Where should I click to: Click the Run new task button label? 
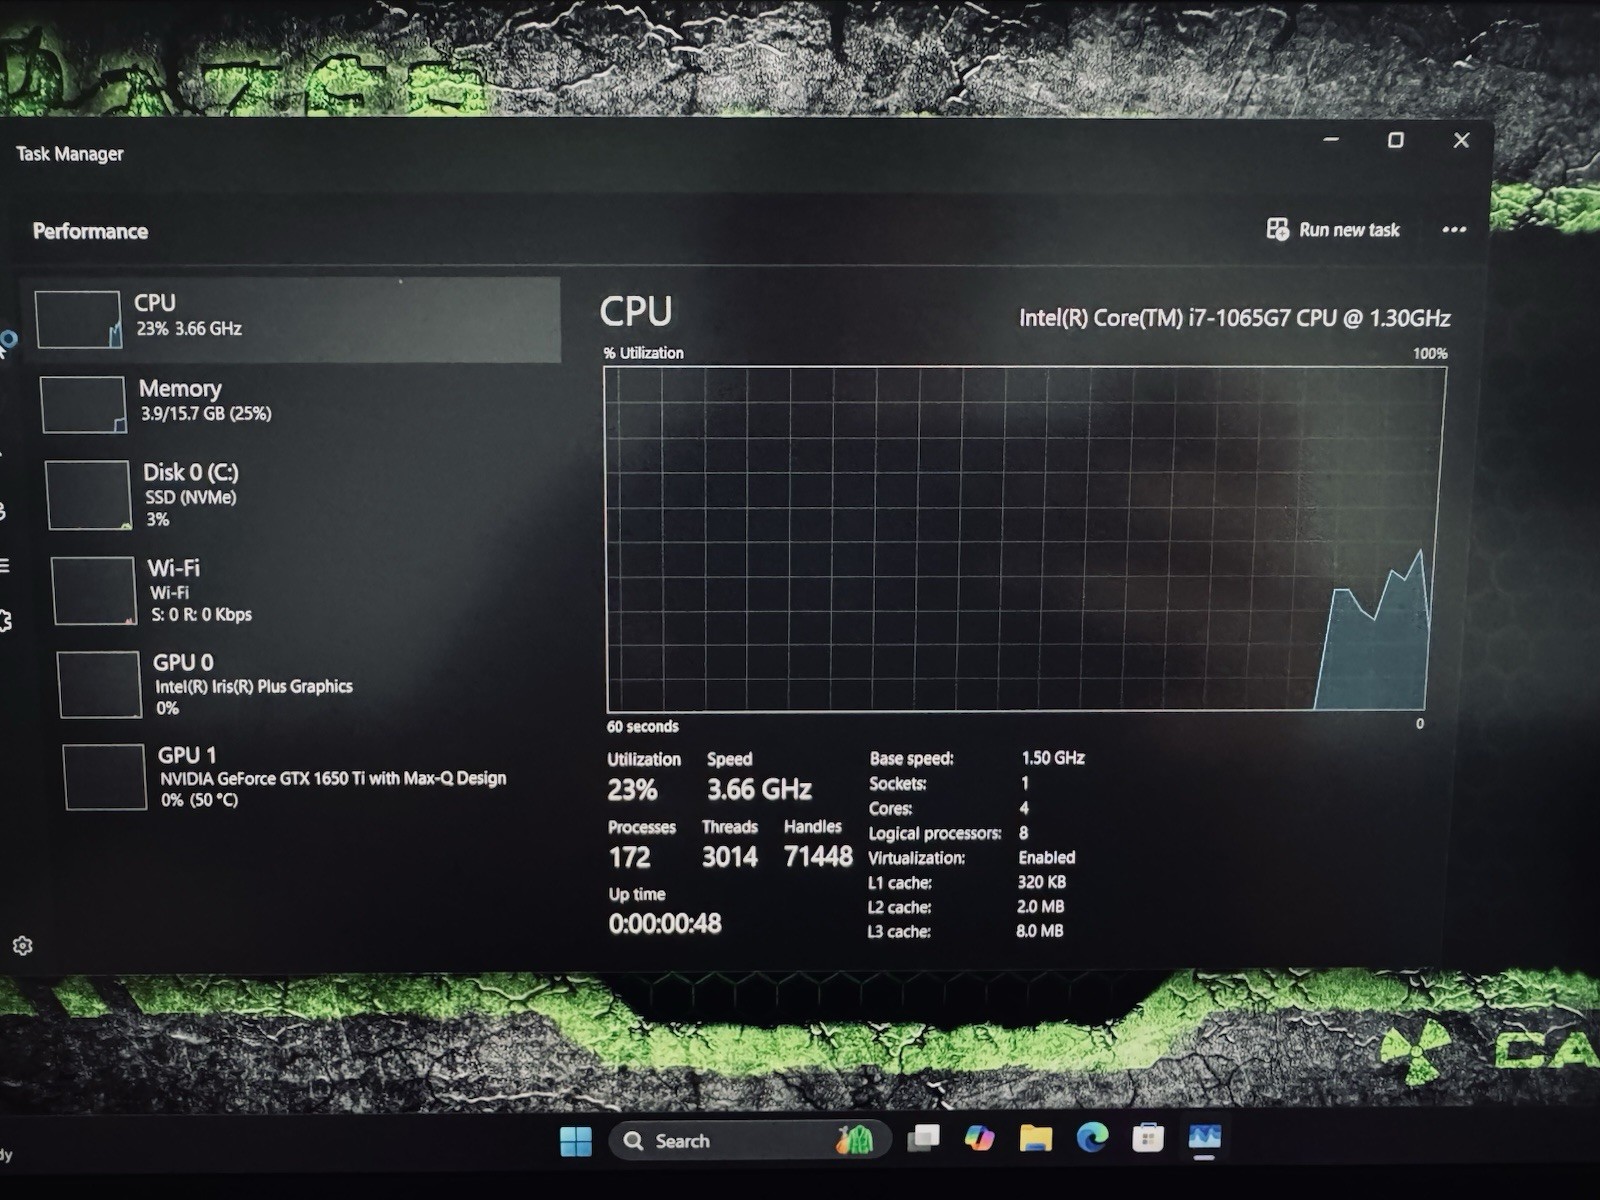tap(1349, 230)
